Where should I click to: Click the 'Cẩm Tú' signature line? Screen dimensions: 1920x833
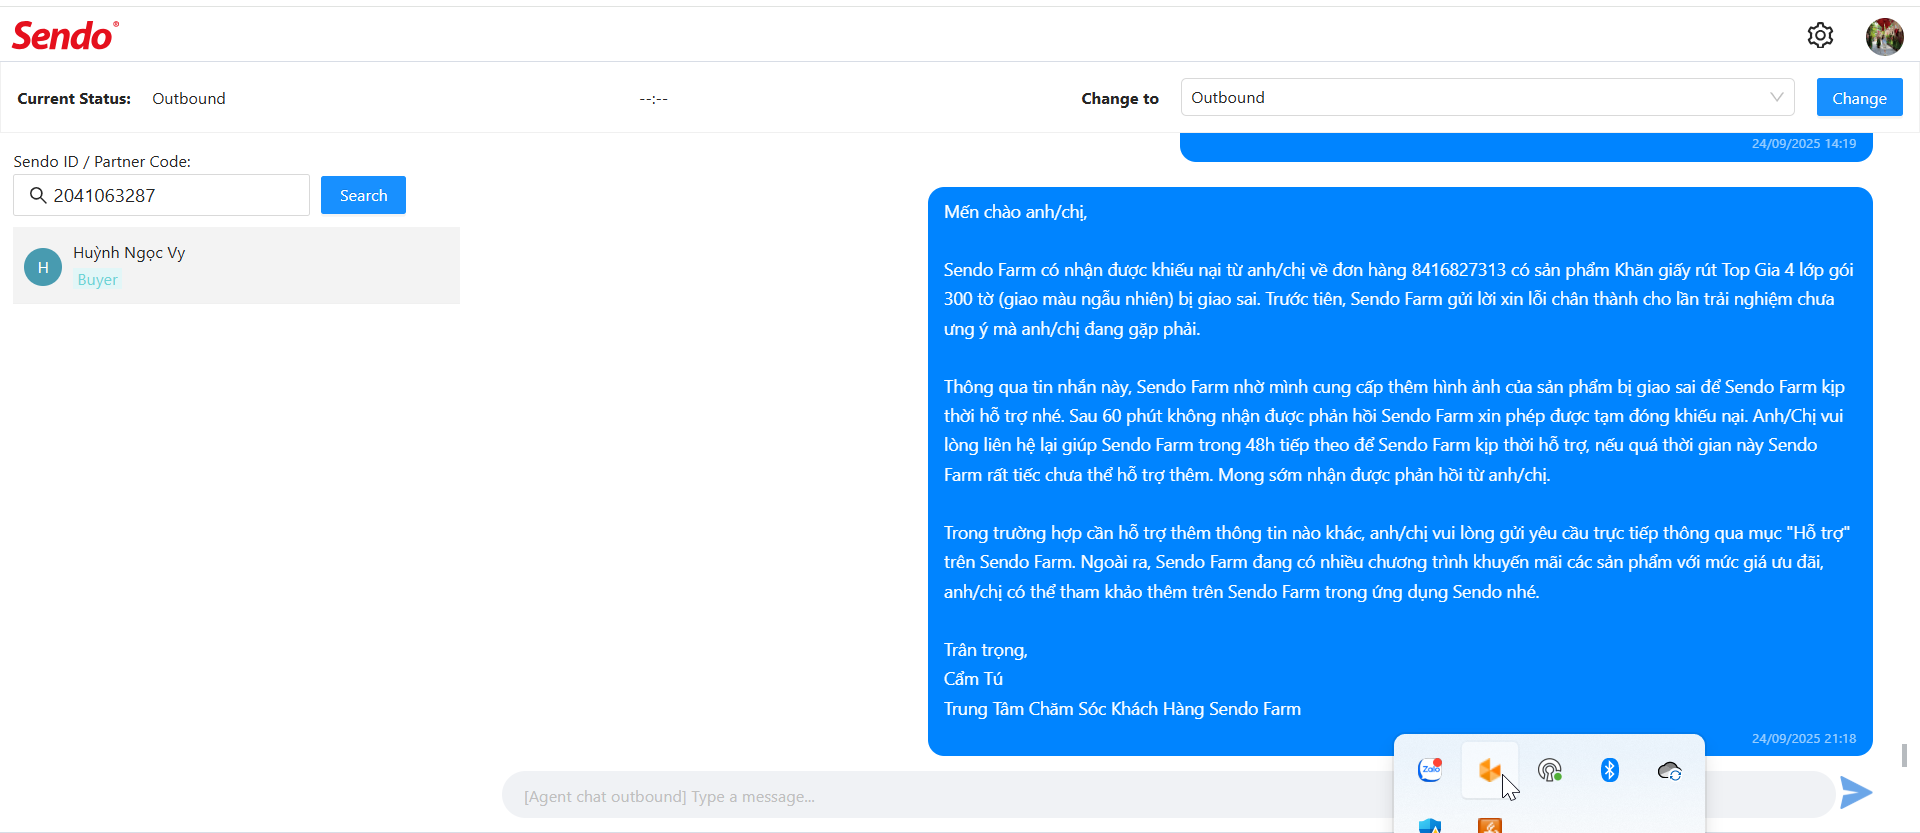tap(973, 679)
